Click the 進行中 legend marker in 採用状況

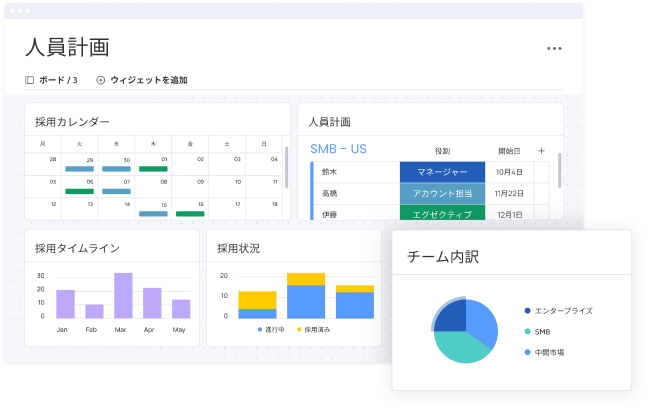pos(260,329)
